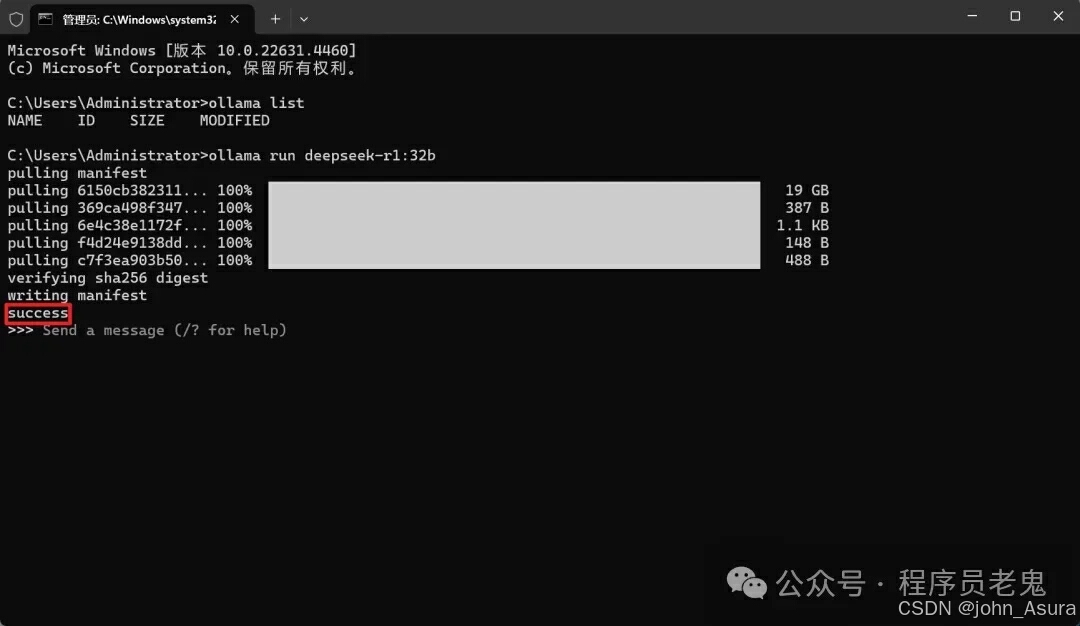
Task: Minimize the terminal window
Action: click(x=972, y=16)
